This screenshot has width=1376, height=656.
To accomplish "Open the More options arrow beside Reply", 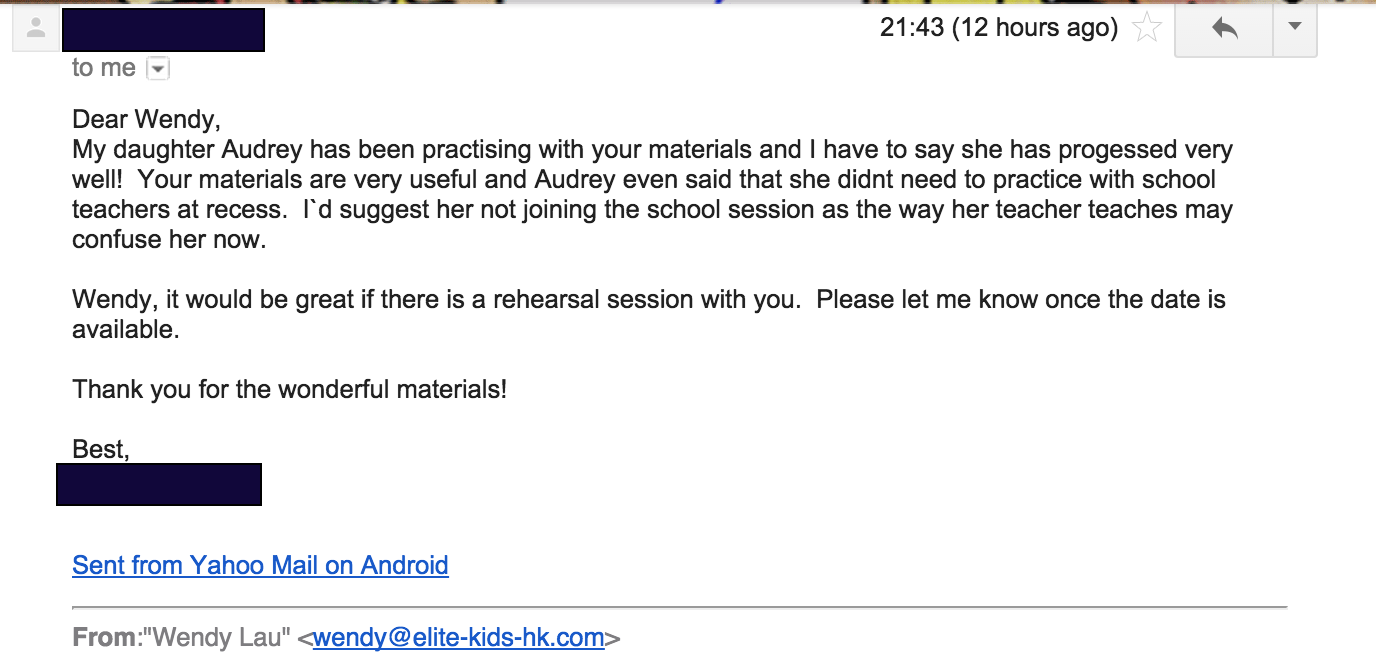I will (x=1295, y=29).
